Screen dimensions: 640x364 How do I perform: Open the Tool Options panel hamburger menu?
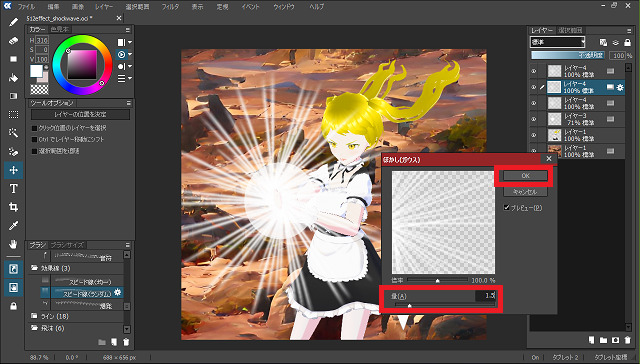(128, 103)
